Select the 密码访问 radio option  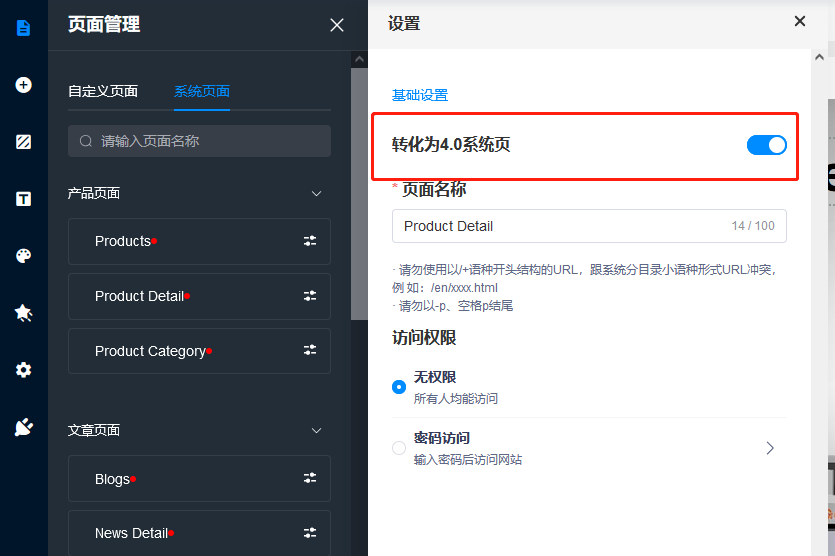tap(399, 448)
